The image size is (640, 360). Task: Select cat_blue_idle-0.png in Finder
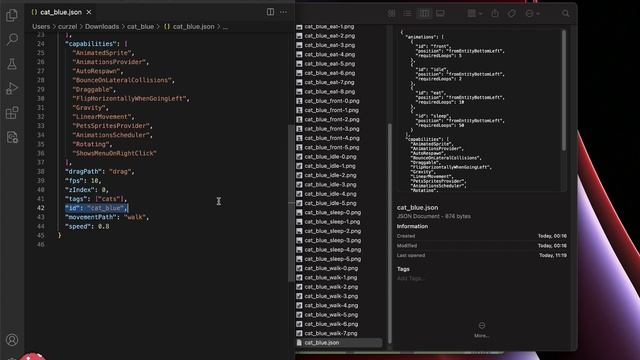tap(330, 157)
